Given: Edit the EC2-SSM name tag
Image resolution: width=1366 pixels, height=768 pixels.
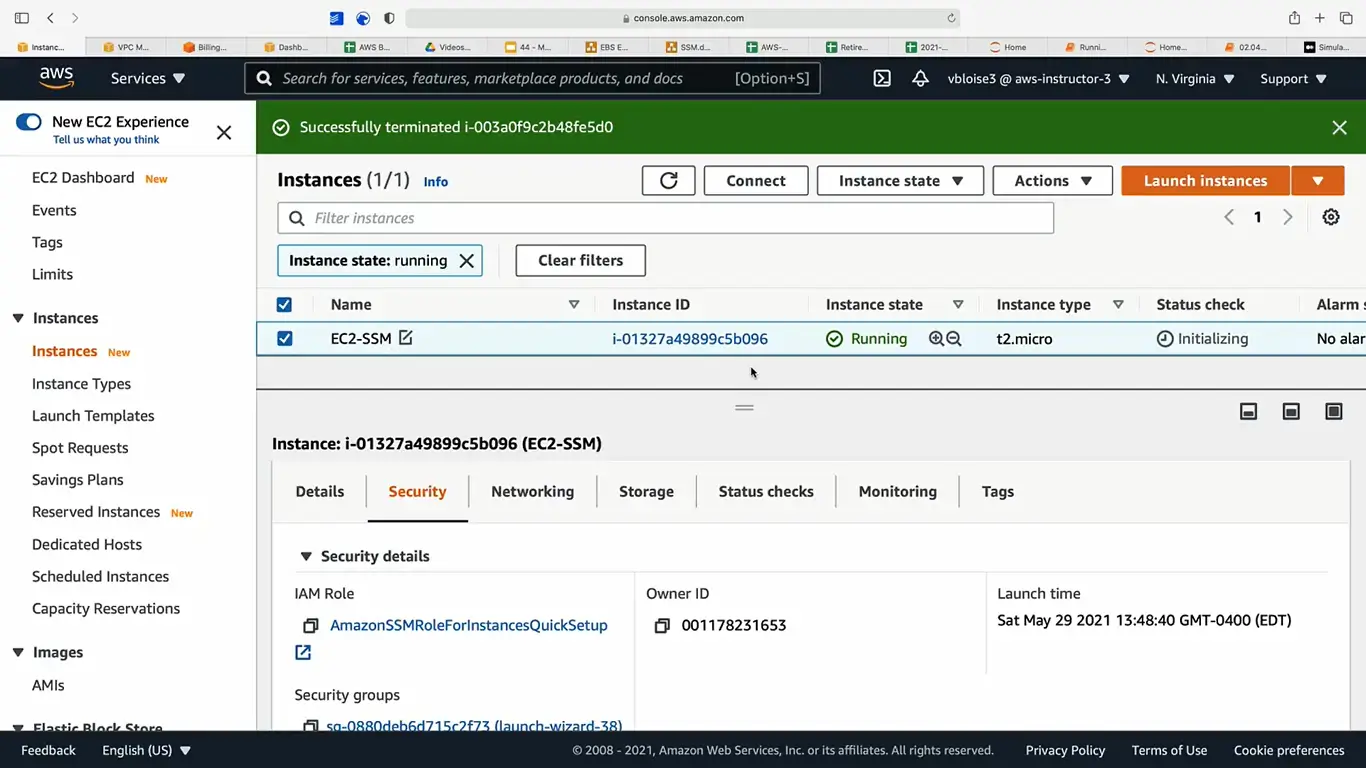Looking at the screenshot, I should (405, 338).
